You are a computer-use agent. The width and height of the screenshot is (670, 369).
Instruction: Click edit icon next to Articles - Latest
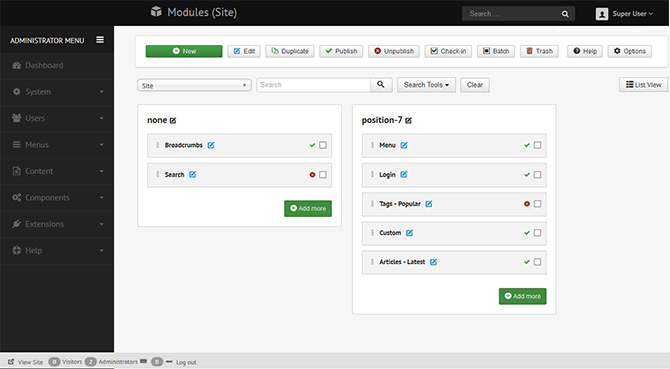click(x=433, y=262)
